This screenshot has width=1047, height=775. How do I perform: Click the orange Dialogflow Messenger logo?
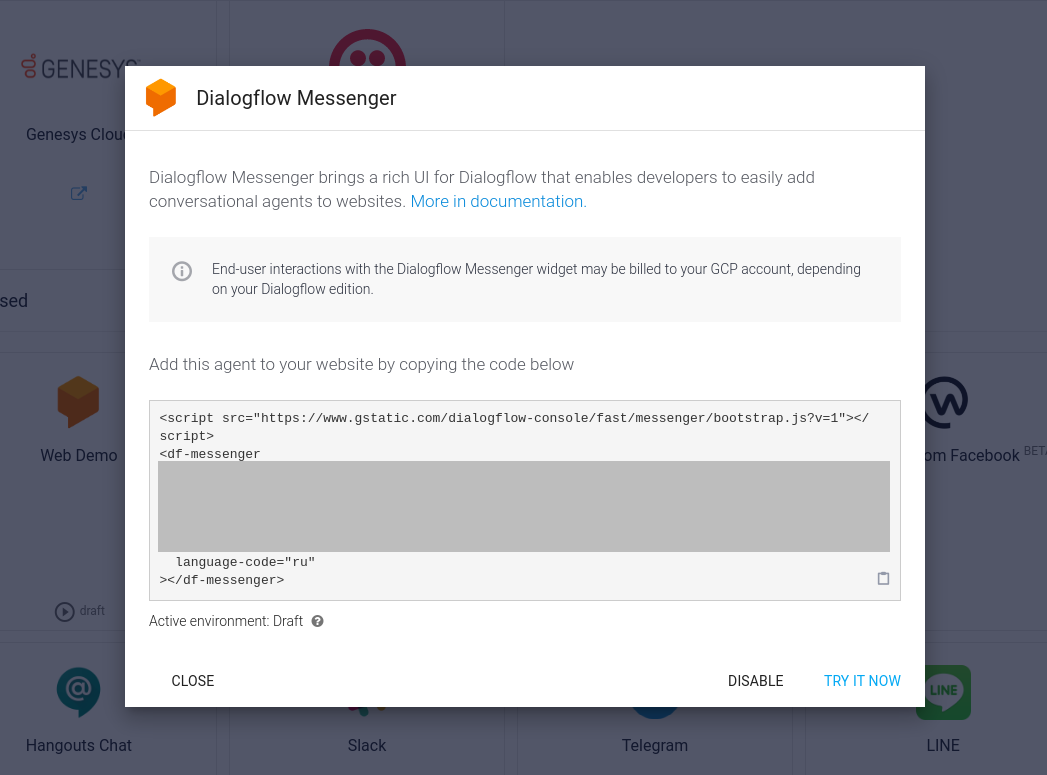pyautogui.click(x=161, y=97)
